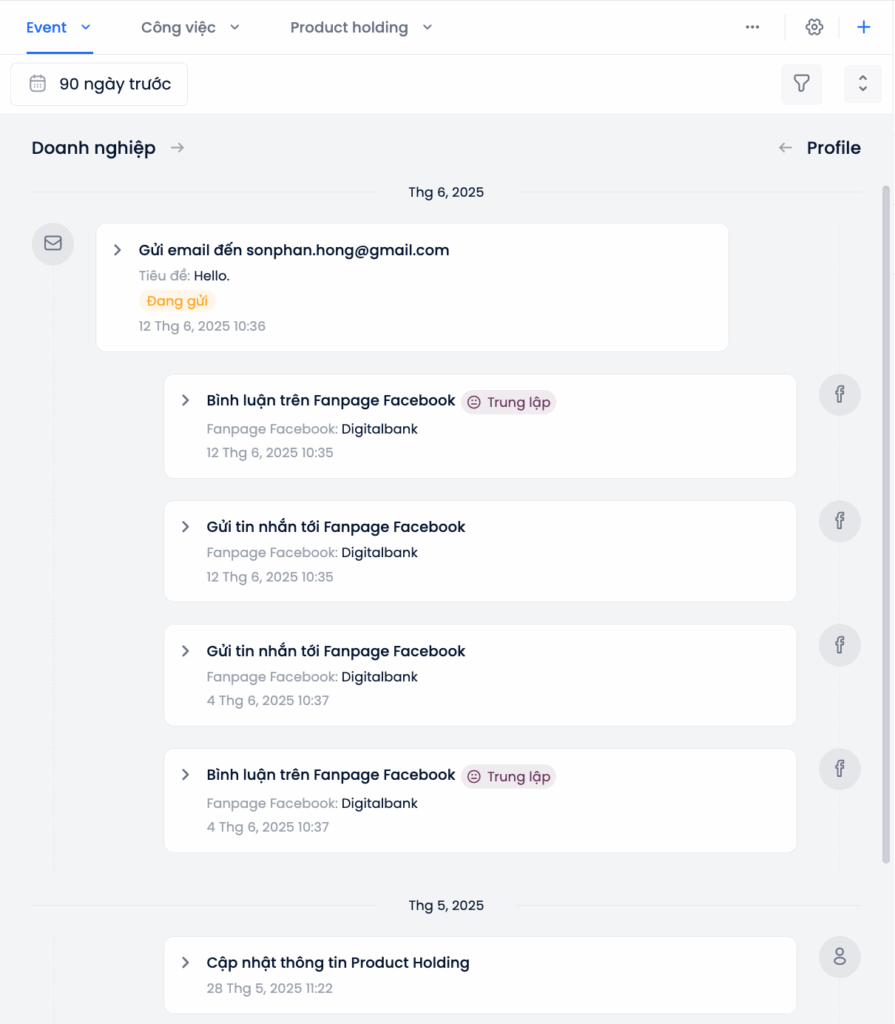895x1024 pixels.
Task: Click the email envelope timeline icon
Action: pyautogui.click(x=53, y=244)
